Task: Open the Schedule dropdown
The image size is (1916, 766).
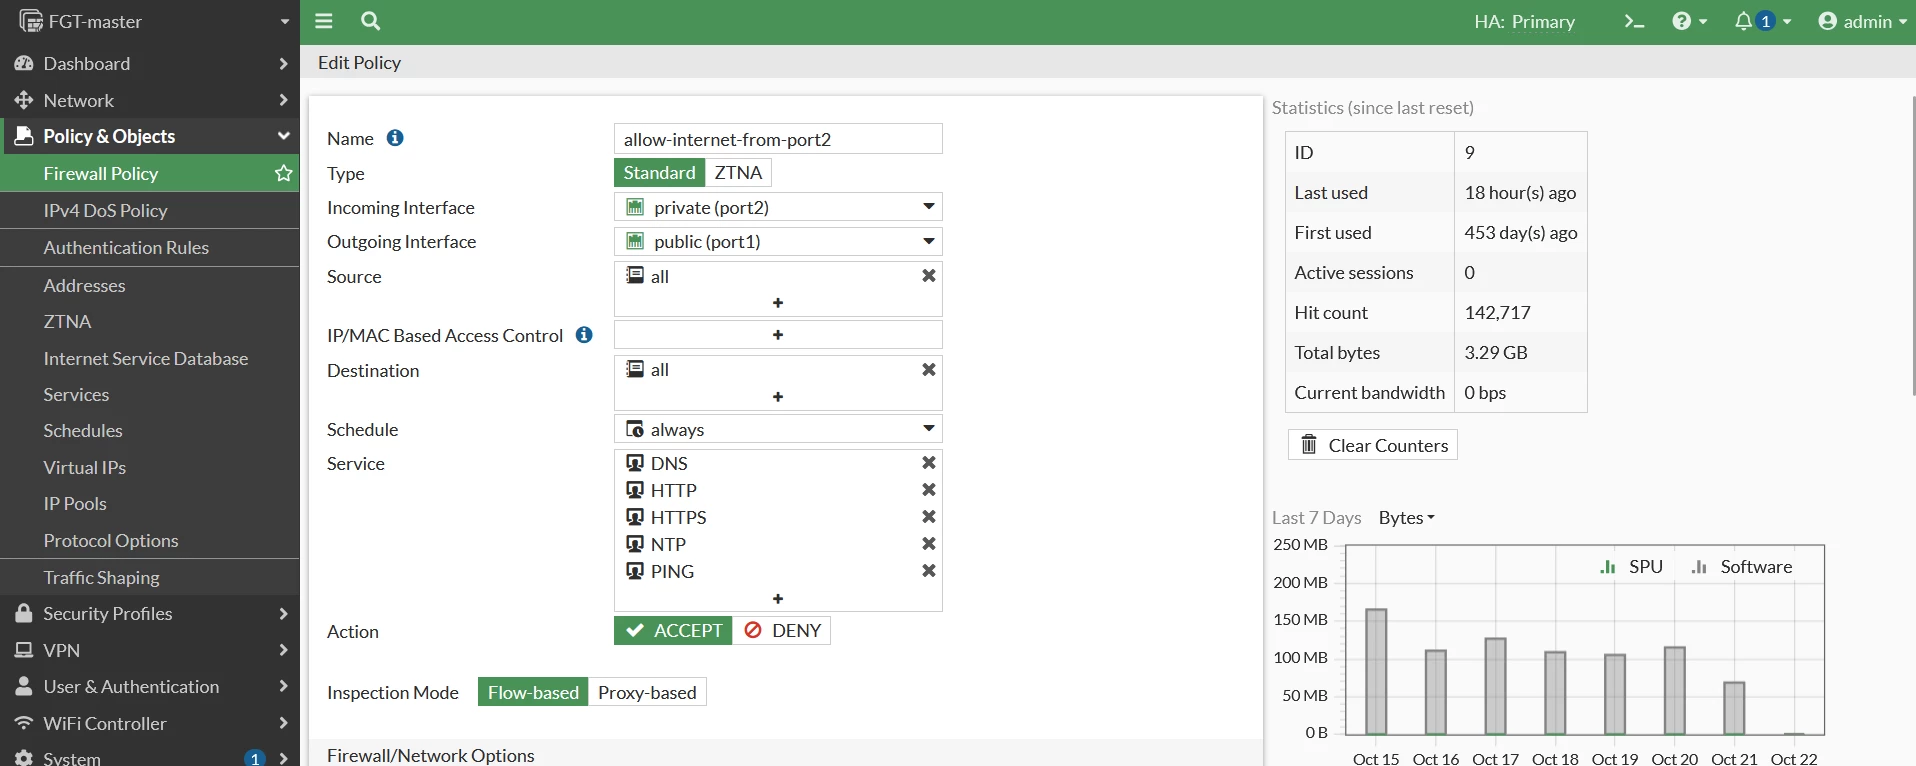Action: [778, 429]
